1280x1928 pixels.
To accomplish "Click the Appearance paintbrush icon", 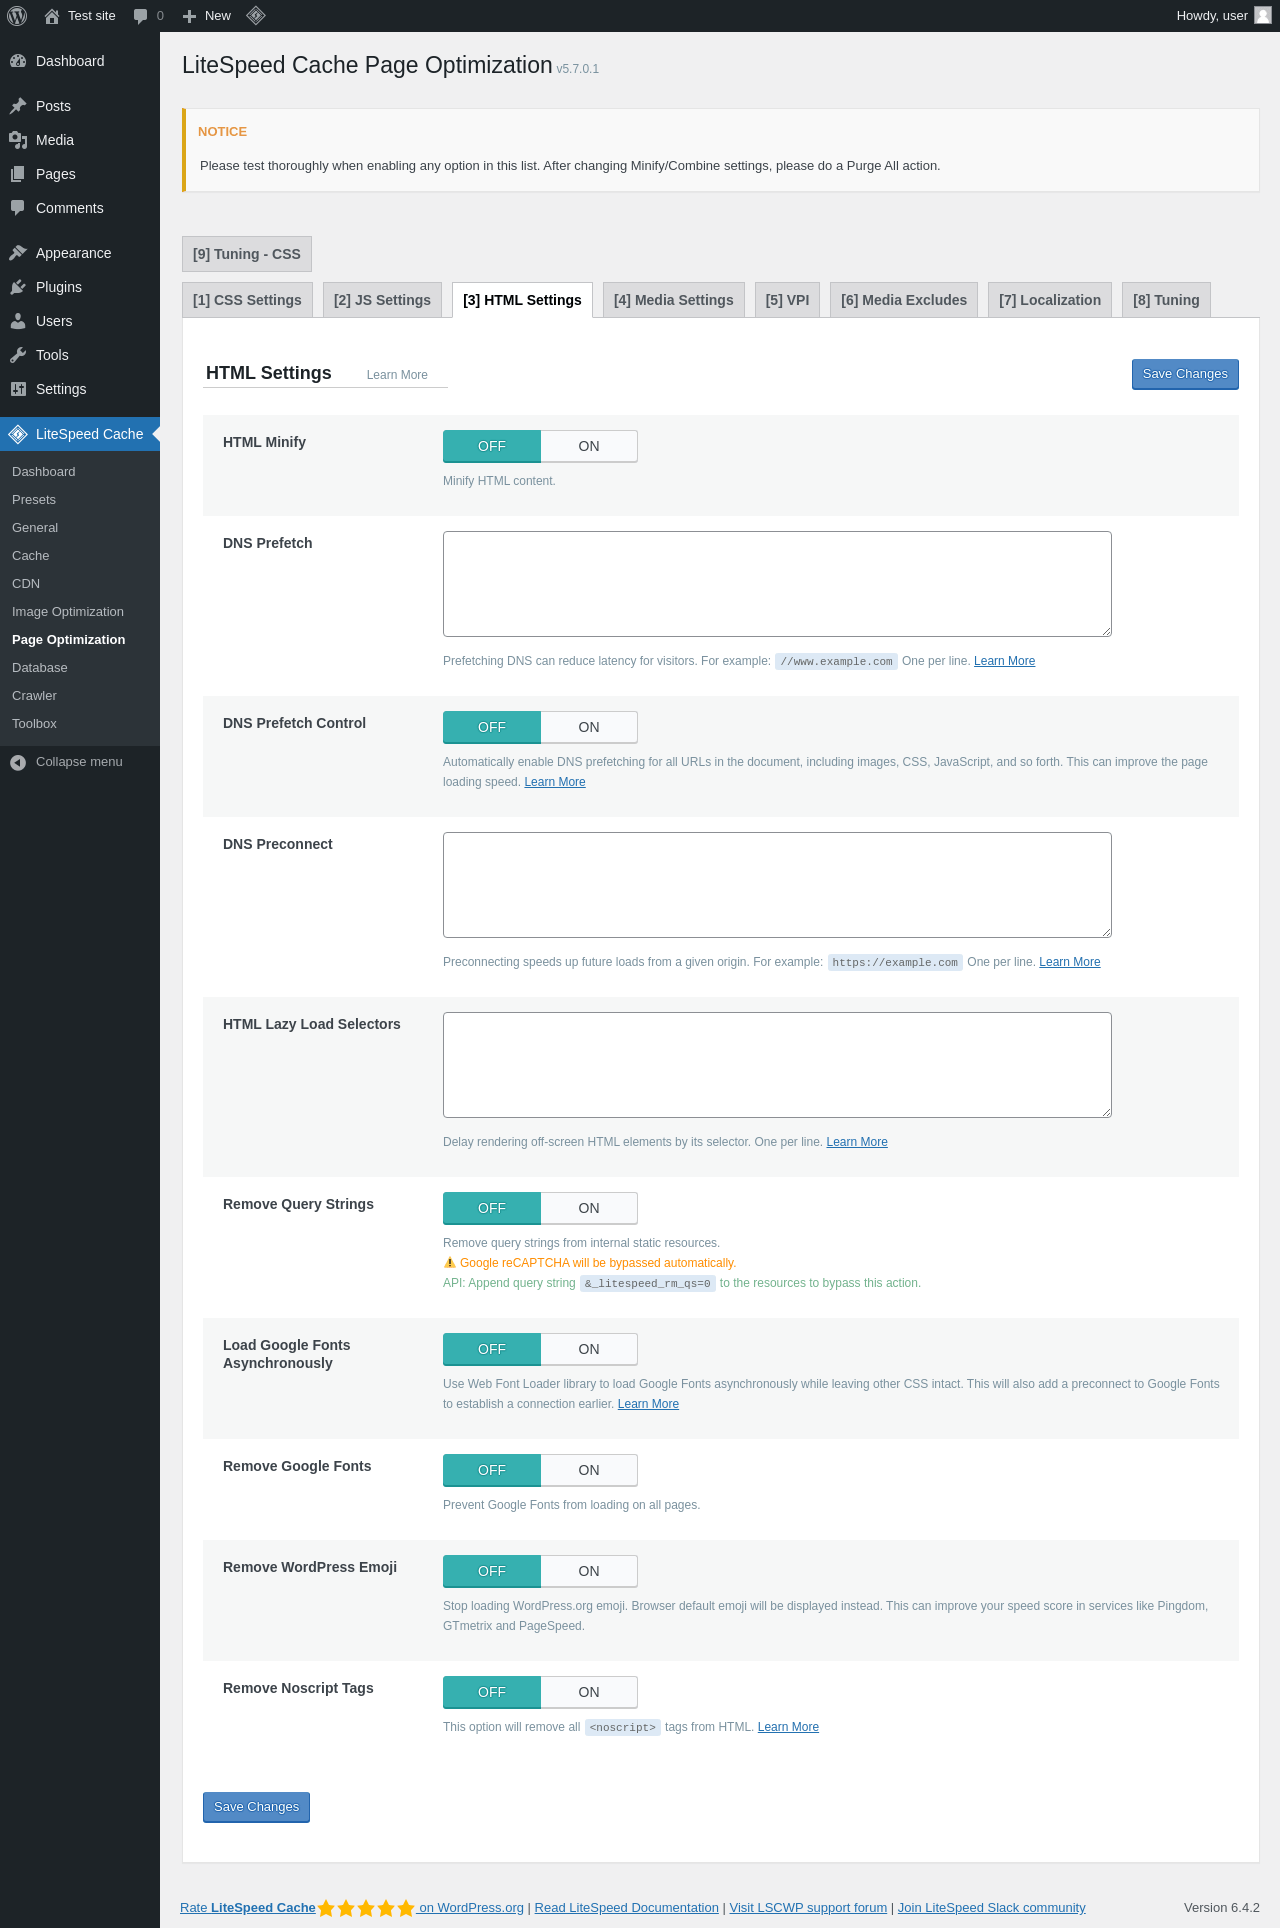I will tap(18, 253).
